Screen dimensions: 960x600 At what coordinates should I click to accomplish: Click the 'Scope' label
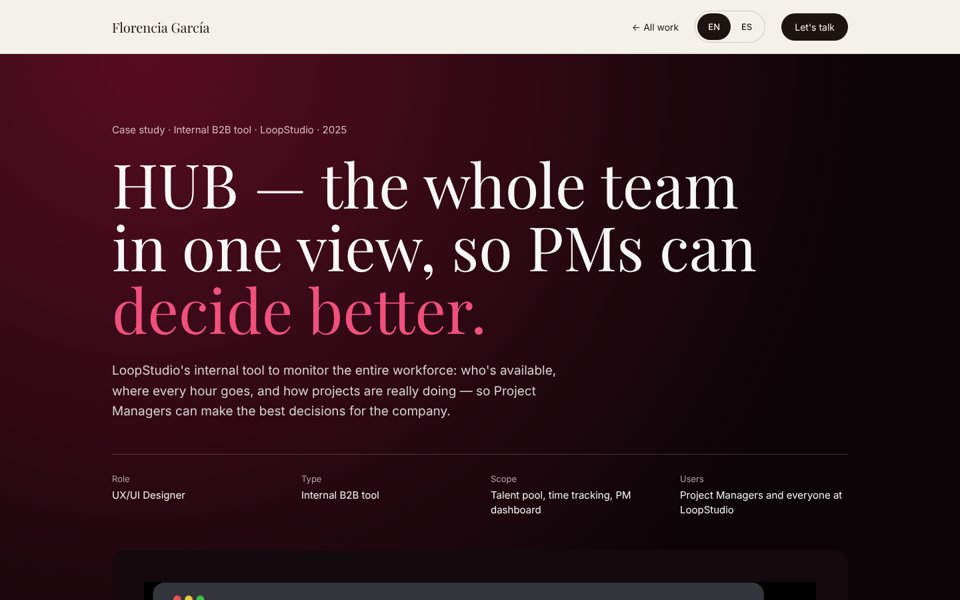point(503,479)
